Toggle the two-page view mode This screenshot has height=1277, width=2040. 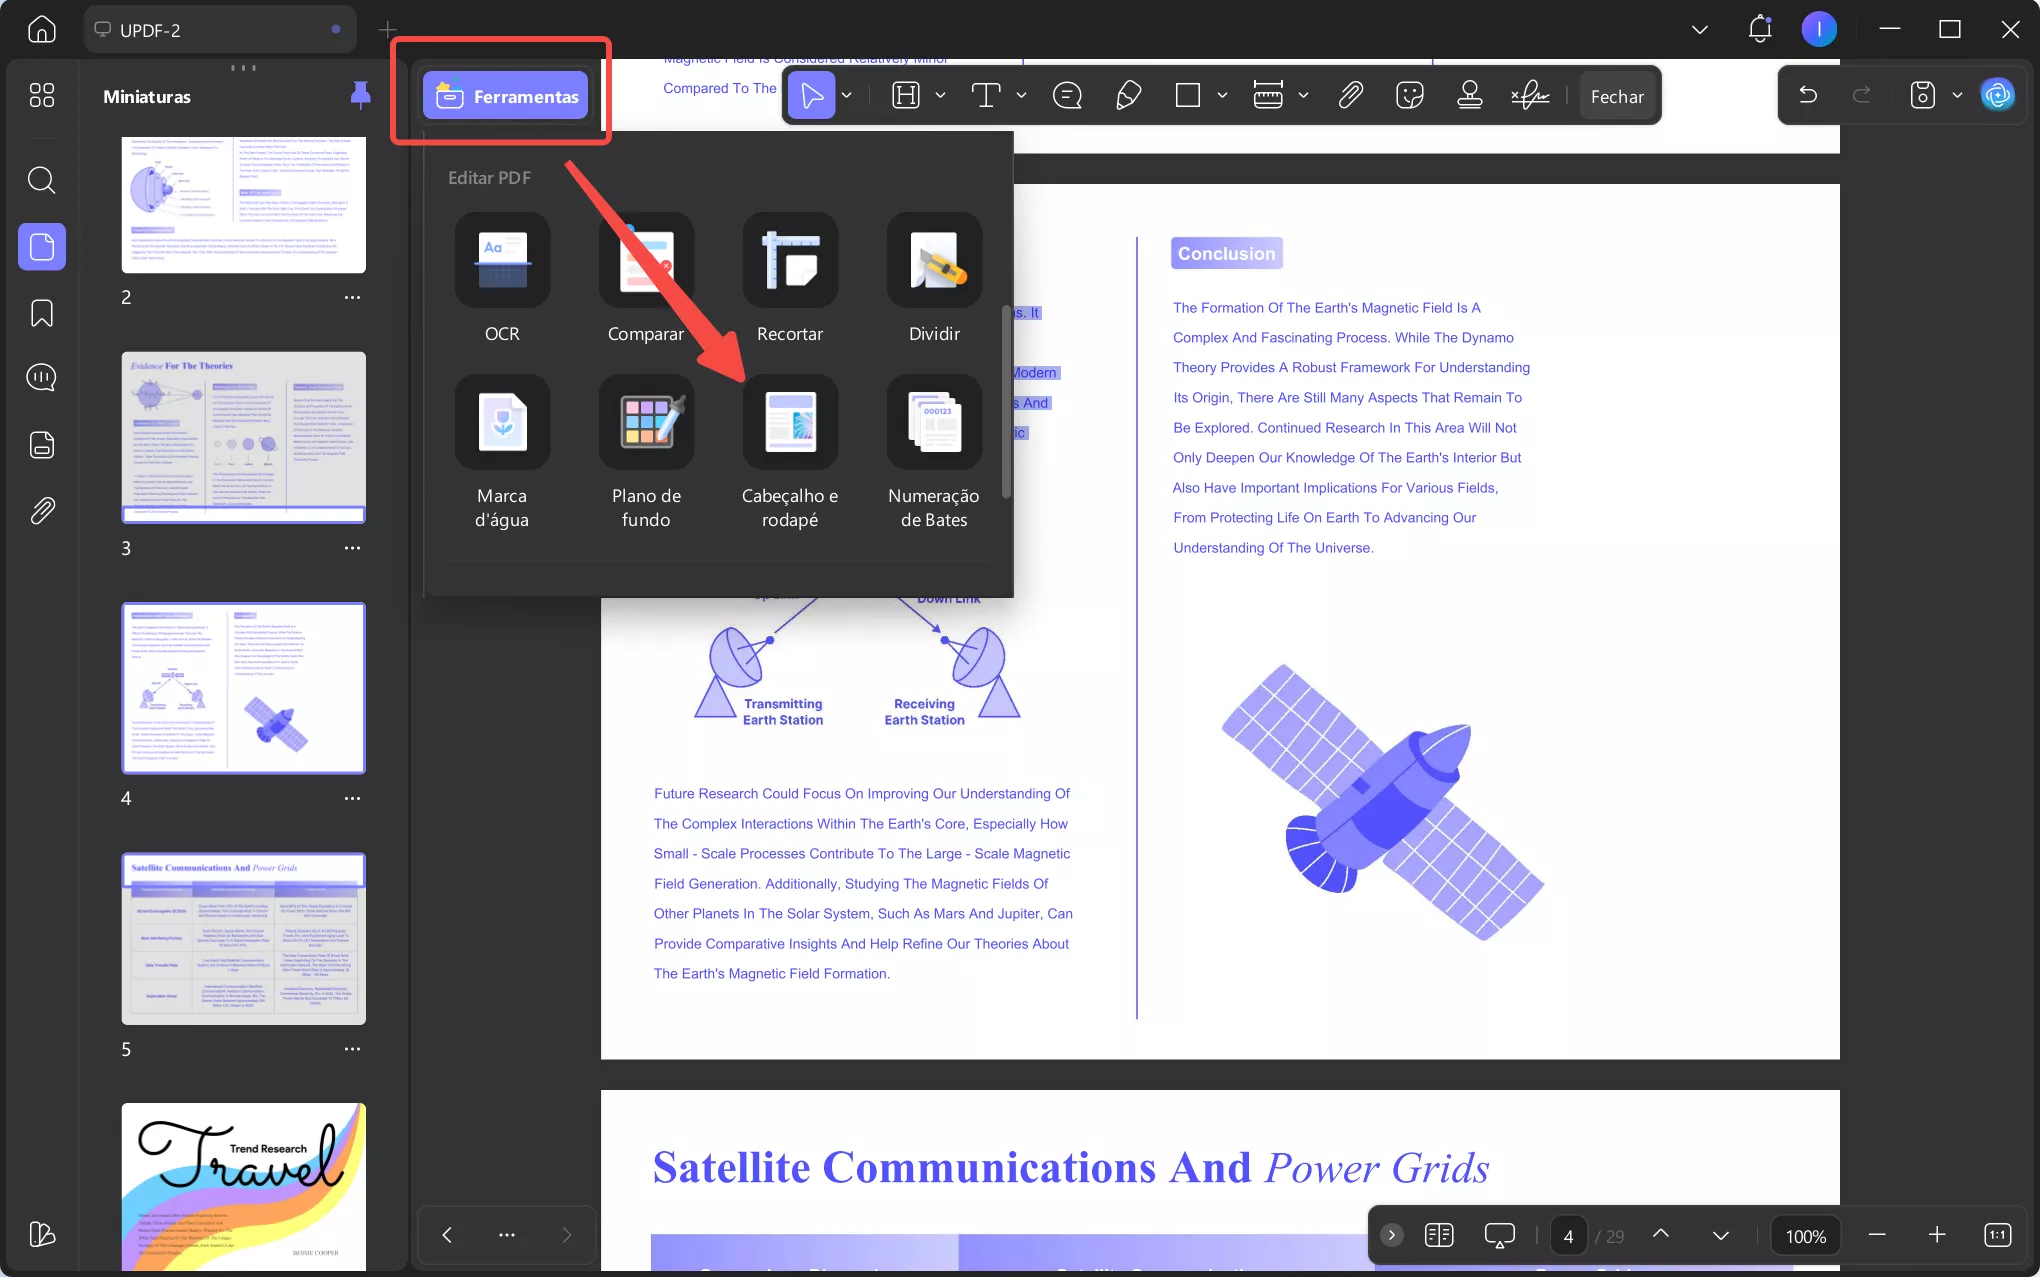click(x=1439, y=1235)
